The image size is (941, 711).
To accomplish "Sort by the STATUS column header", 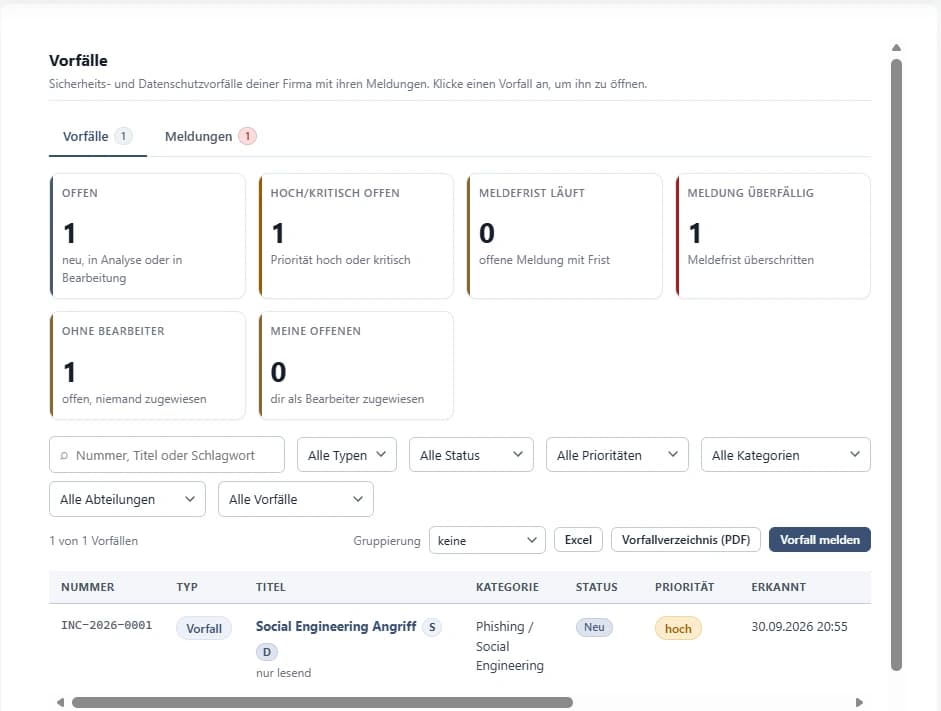I will click(597, 587).
